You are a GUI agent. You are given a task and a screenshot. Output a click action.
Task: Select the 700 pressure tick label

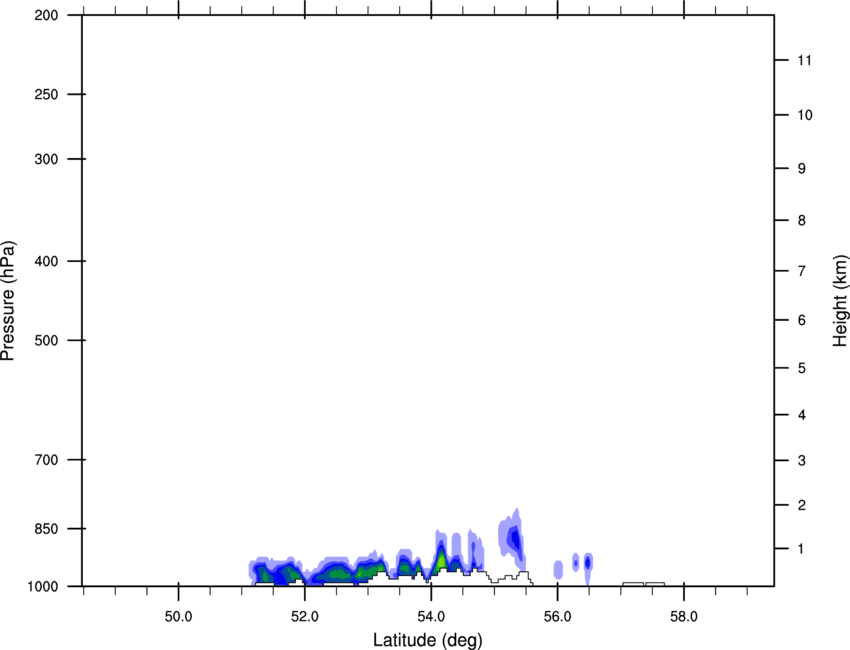[46, 460]
